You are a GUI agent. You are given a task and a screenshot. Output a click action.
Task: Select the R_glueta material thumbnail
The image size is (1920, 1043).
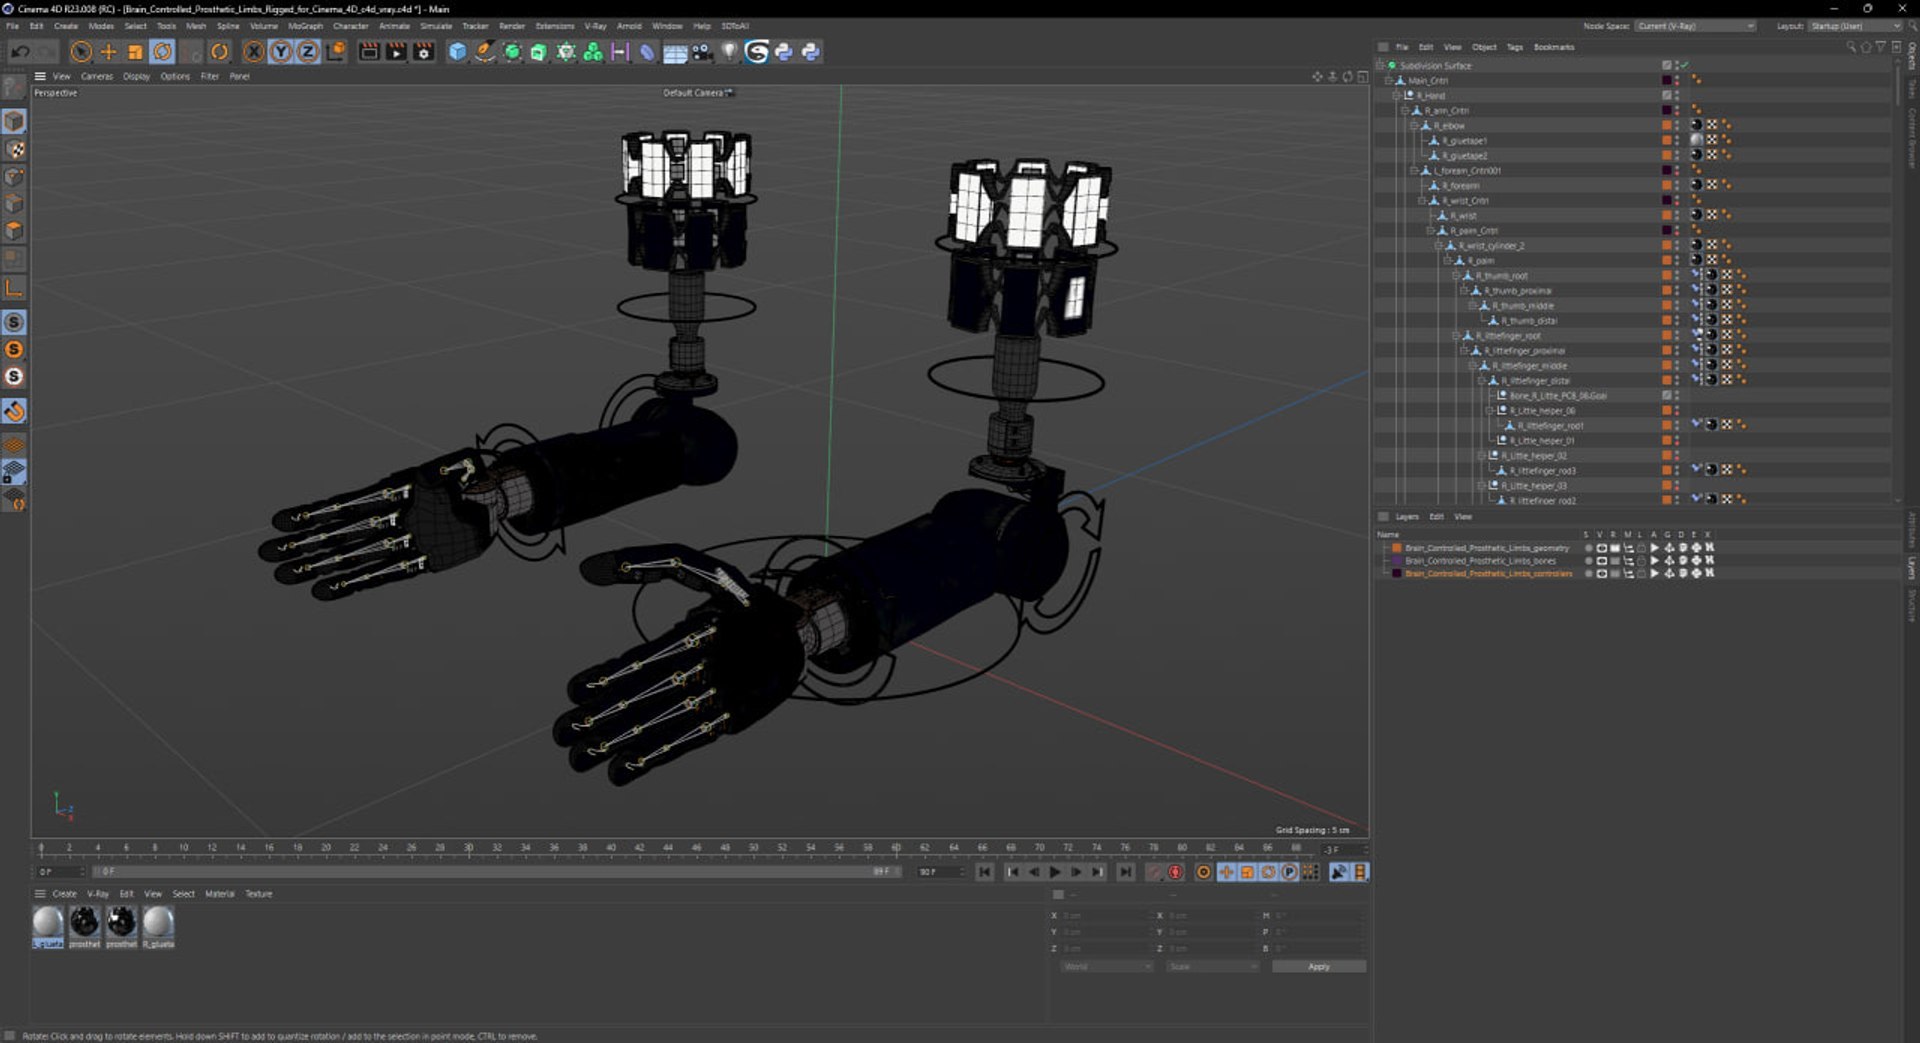coord(158,927)
